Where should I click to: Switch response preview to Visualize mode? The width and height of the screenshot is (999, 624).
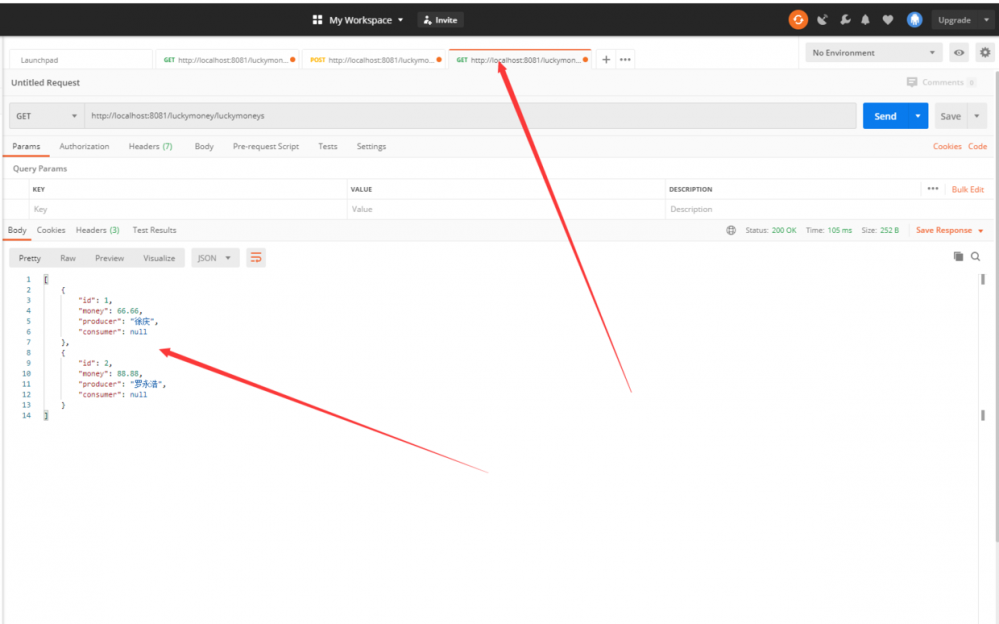(159, 257)
